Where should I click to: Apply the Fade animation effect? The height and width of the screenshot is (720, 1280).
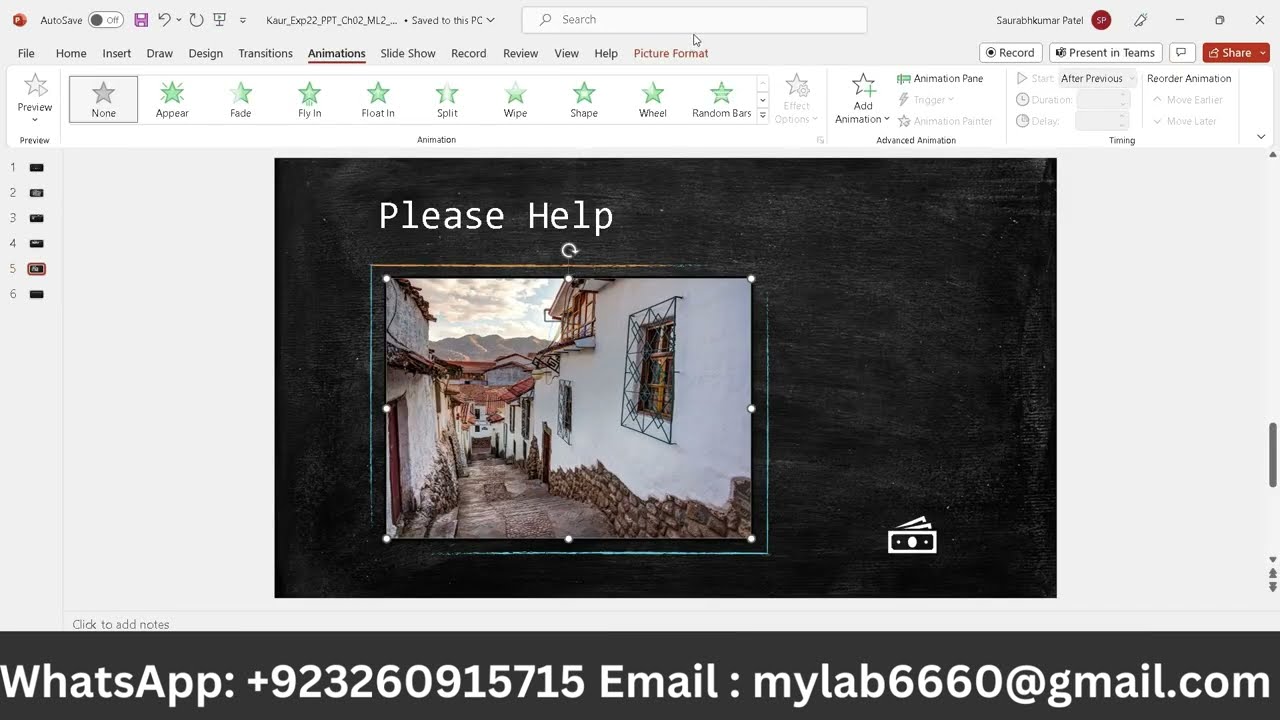[241, 99]
